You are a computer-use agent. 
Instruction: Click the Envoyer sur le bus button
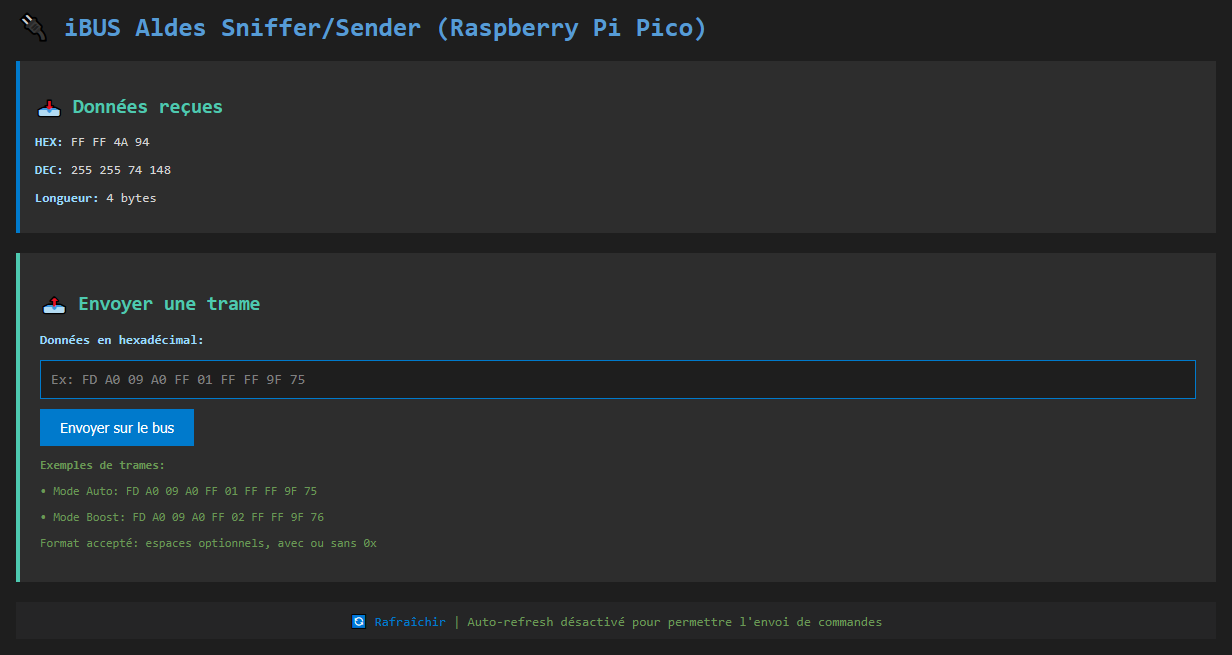point(117,428)
